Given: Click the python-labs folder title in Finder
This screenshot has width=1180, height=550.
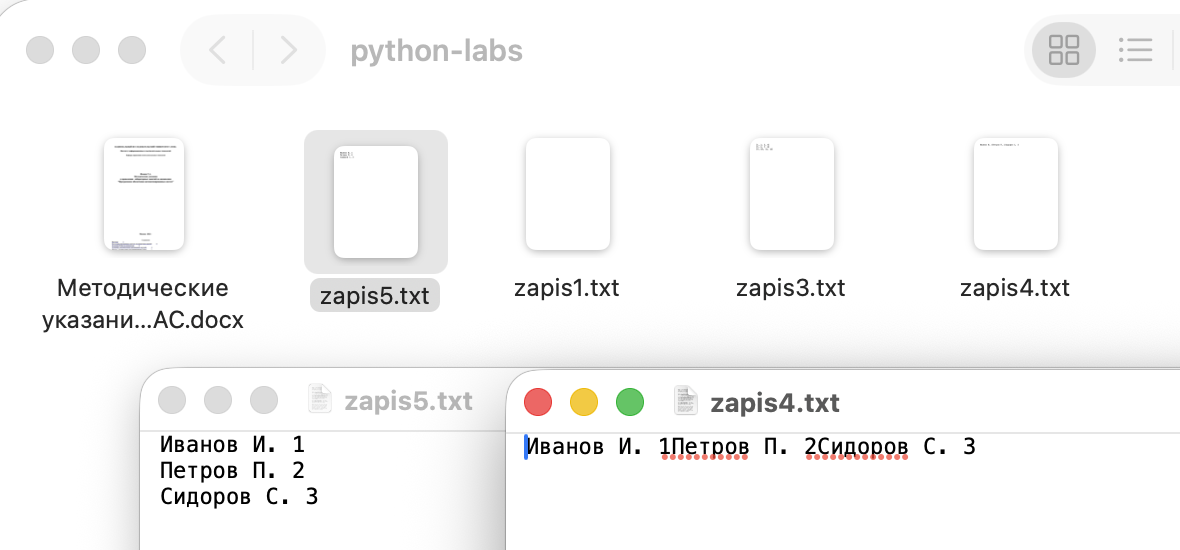Looking at the screenshot, I should click(x=437, y=50).
